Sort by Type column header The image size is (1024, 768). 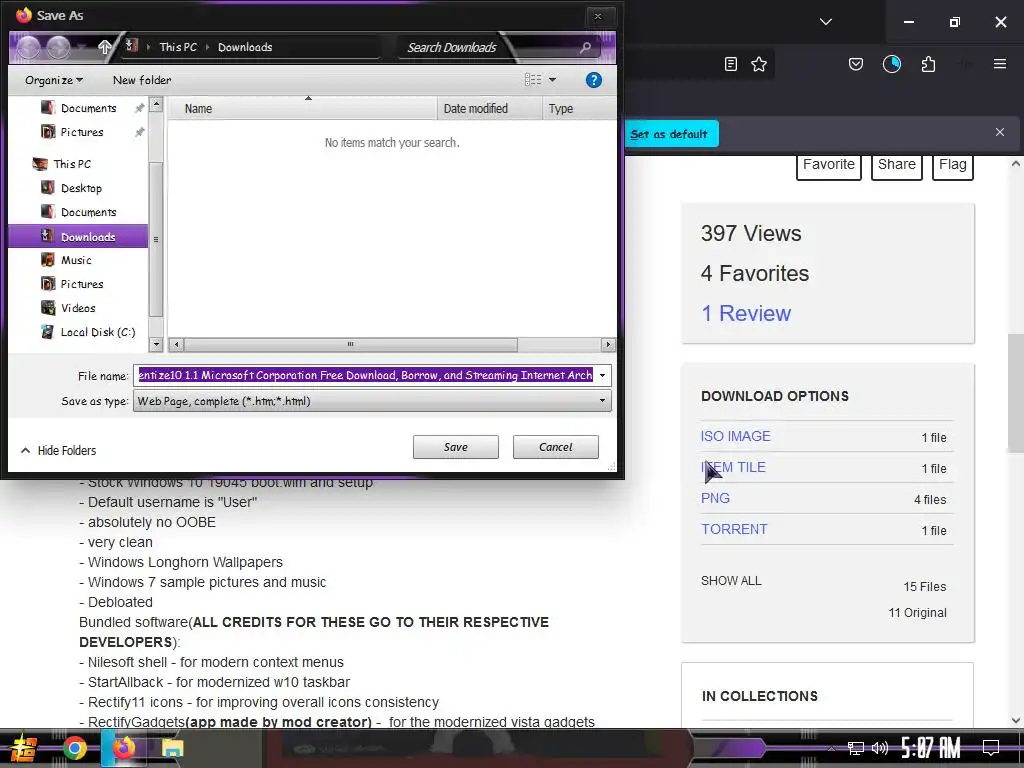click(x=578, y=108)
